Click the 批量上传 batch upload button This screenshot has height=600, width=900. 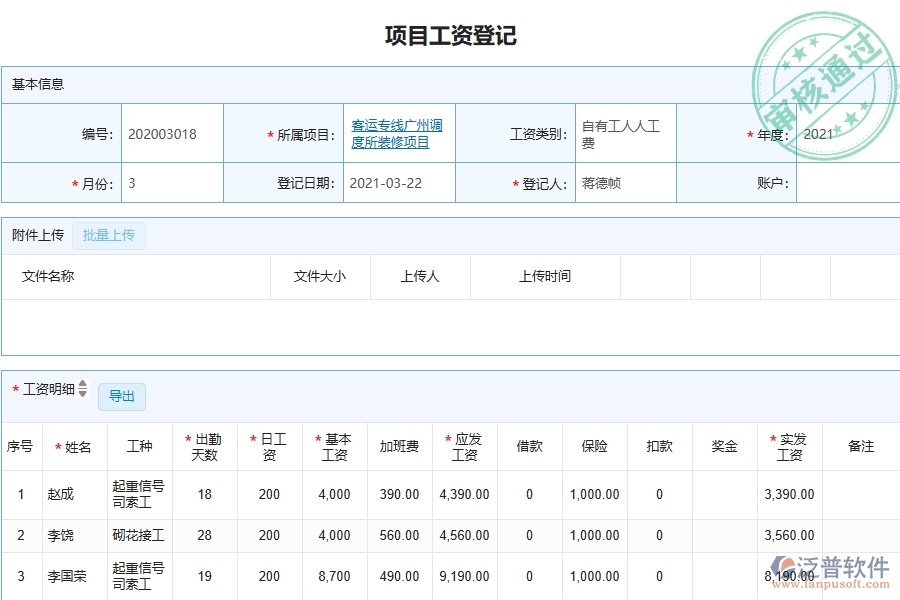pyautogui.click(x=109, y=235)
